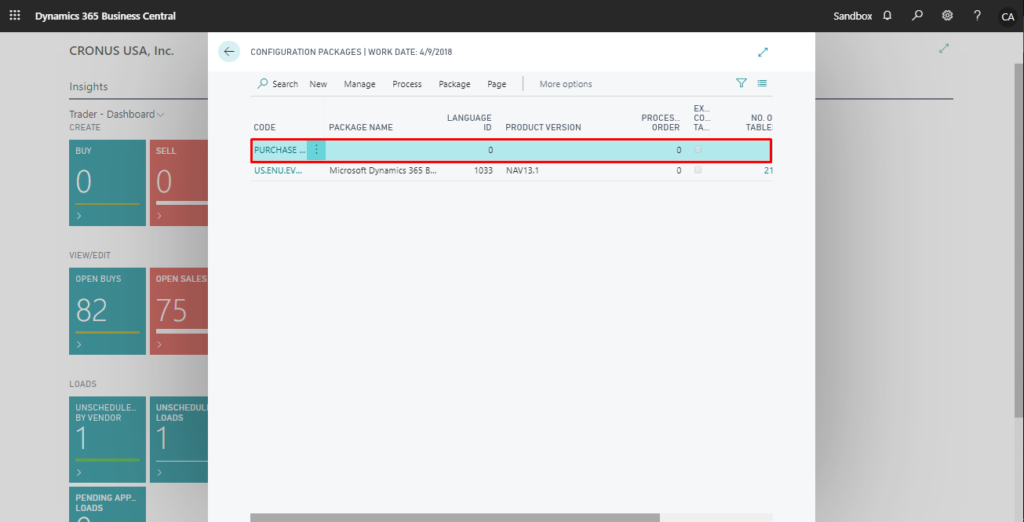Click the Sandbox environment label

pyautogui.click(x=852, y=16)
